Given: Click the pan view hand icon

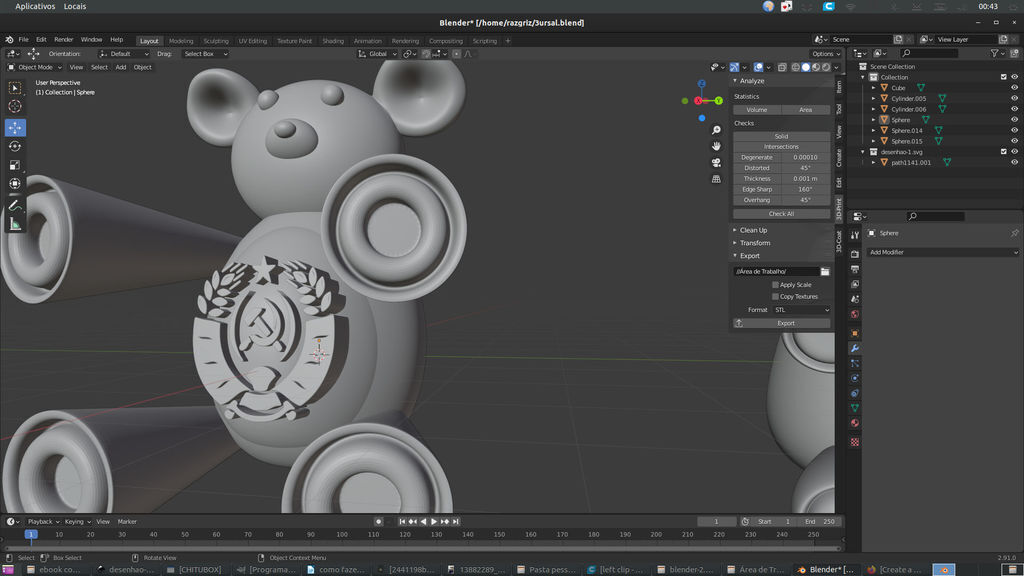Looking at the screenshot, I should click(x=716, y=146).
